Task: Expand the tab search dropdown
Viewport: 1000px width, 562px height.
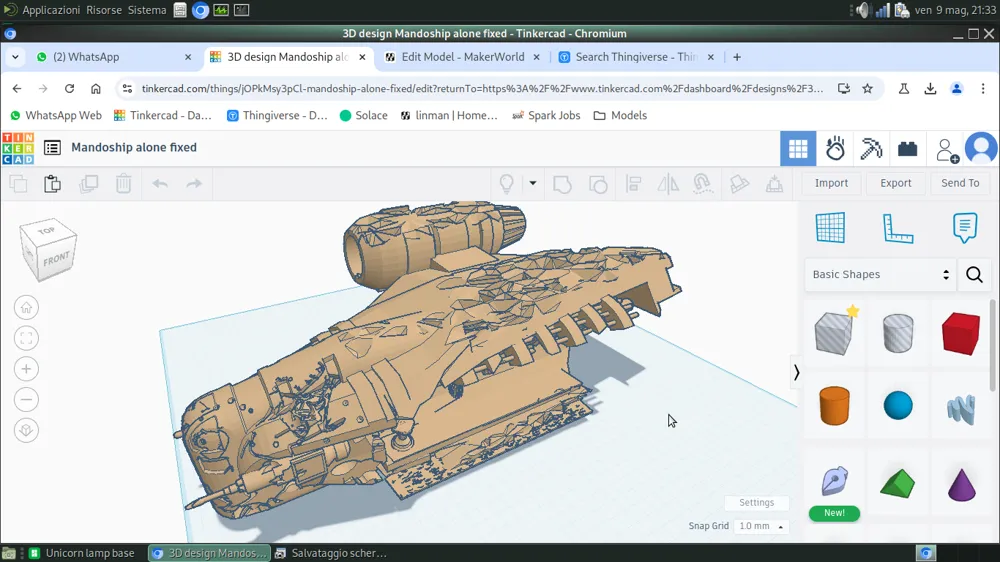Action: (x=15, y=57)
